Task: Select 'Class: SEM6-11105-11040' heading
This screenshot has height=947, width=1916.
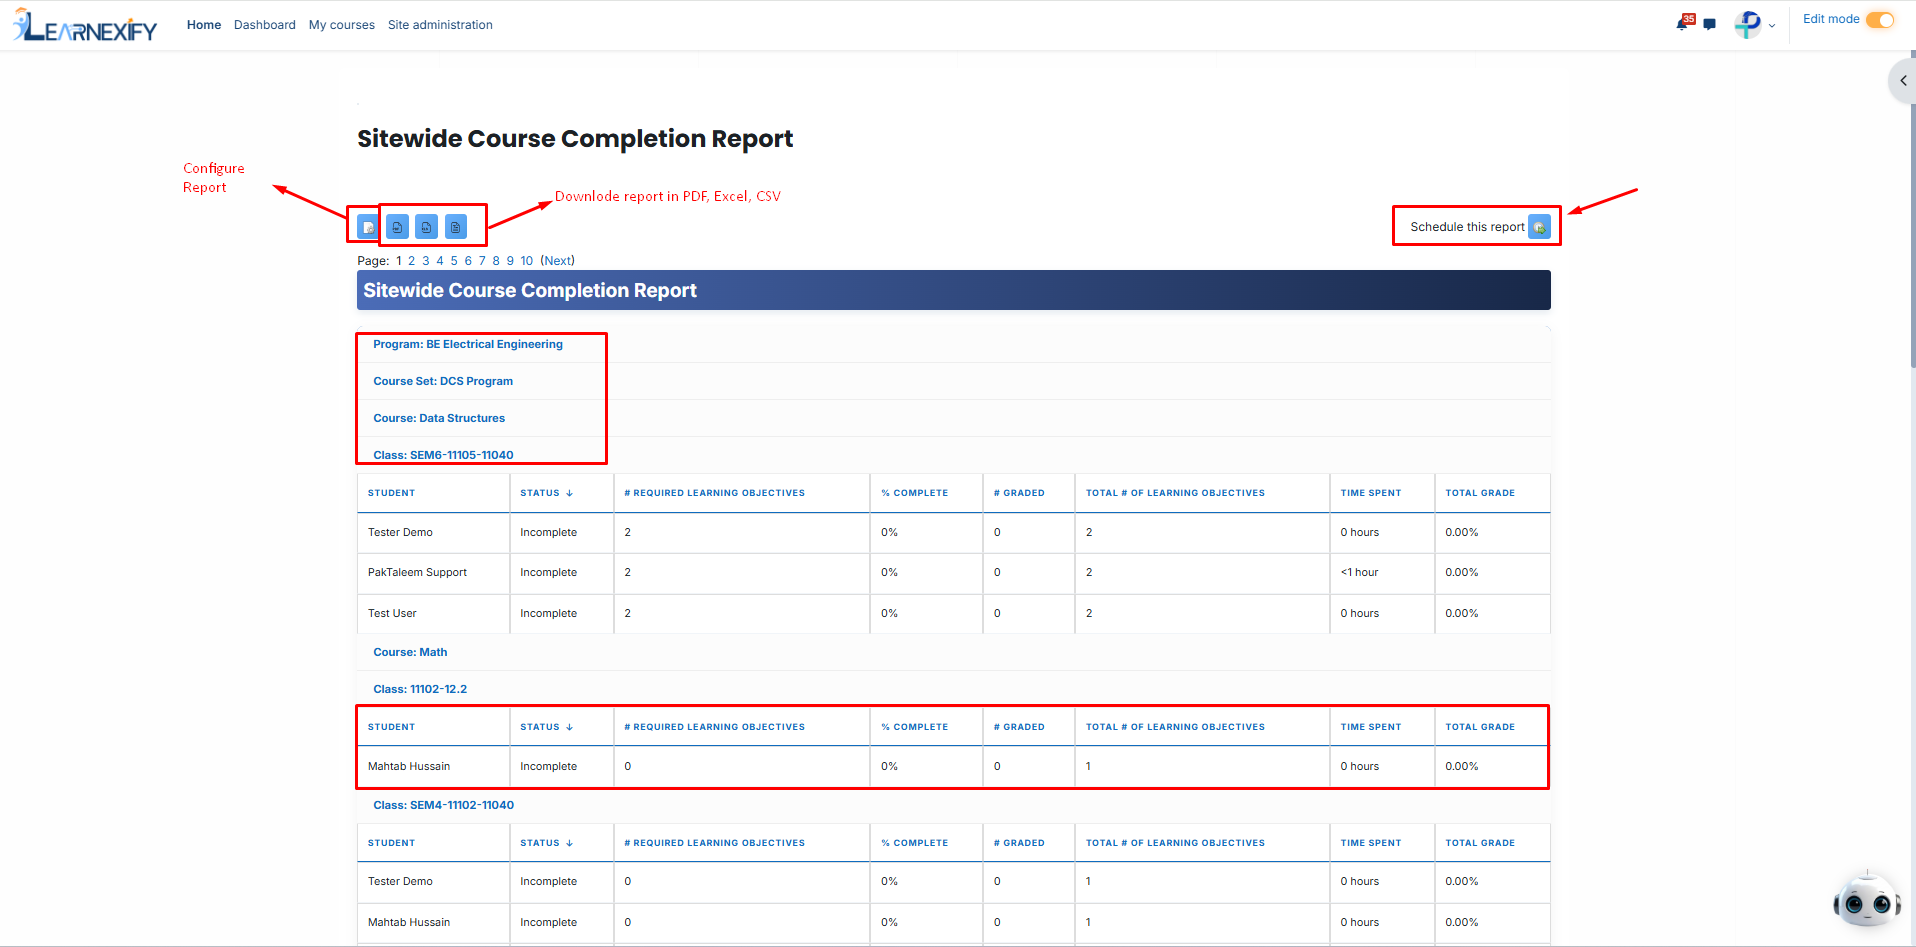Action: tap(443, 455)
